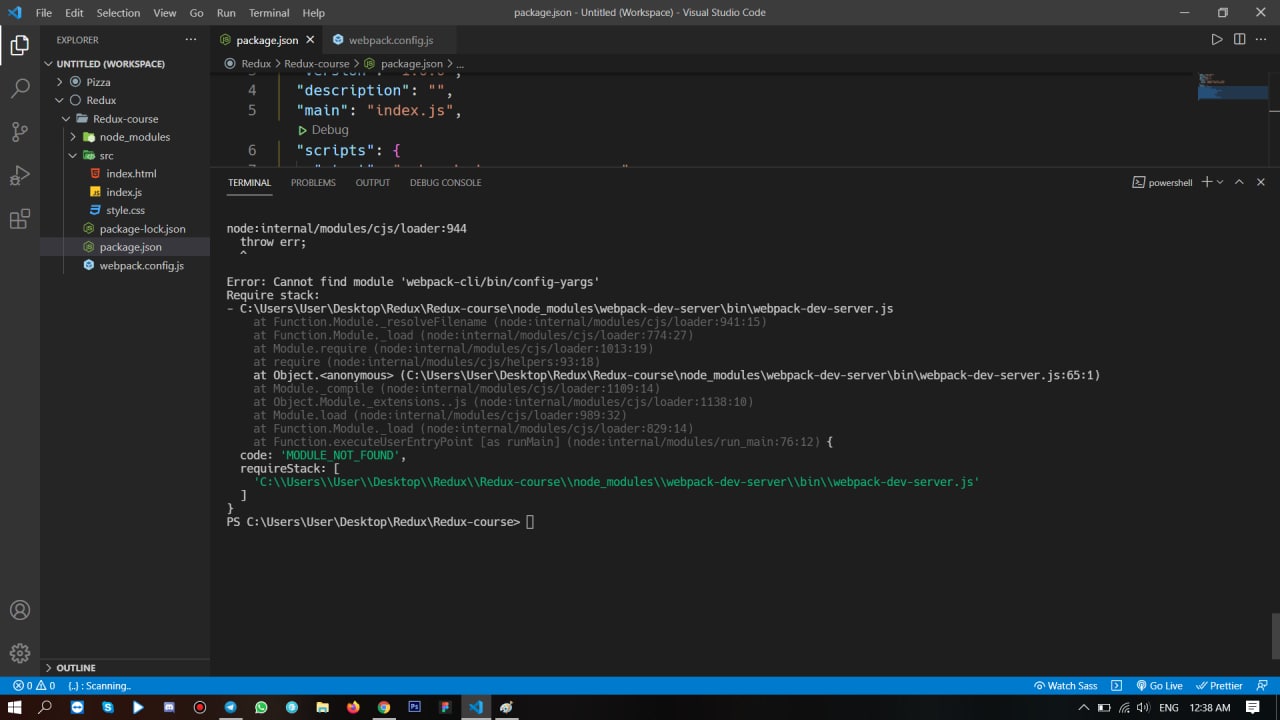Open the Search view in activity bar
Screen dimensions: 1280x720
click(19, 88)
